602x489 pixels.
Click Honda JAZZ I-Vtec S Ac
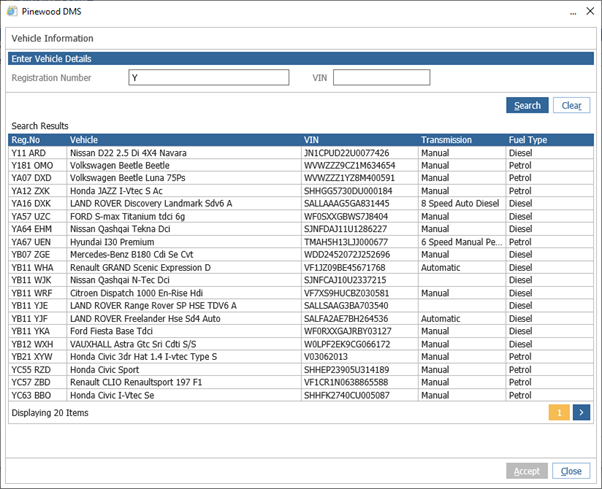(x=116, y=191)
